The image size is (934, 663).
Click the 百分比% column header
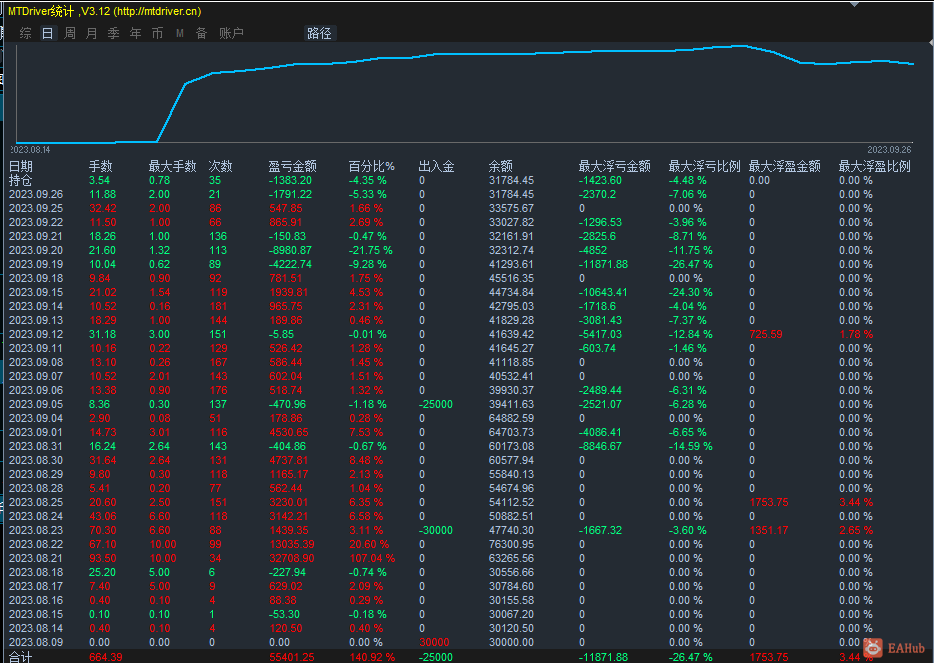pyautogui.click(x=372, y=166)
